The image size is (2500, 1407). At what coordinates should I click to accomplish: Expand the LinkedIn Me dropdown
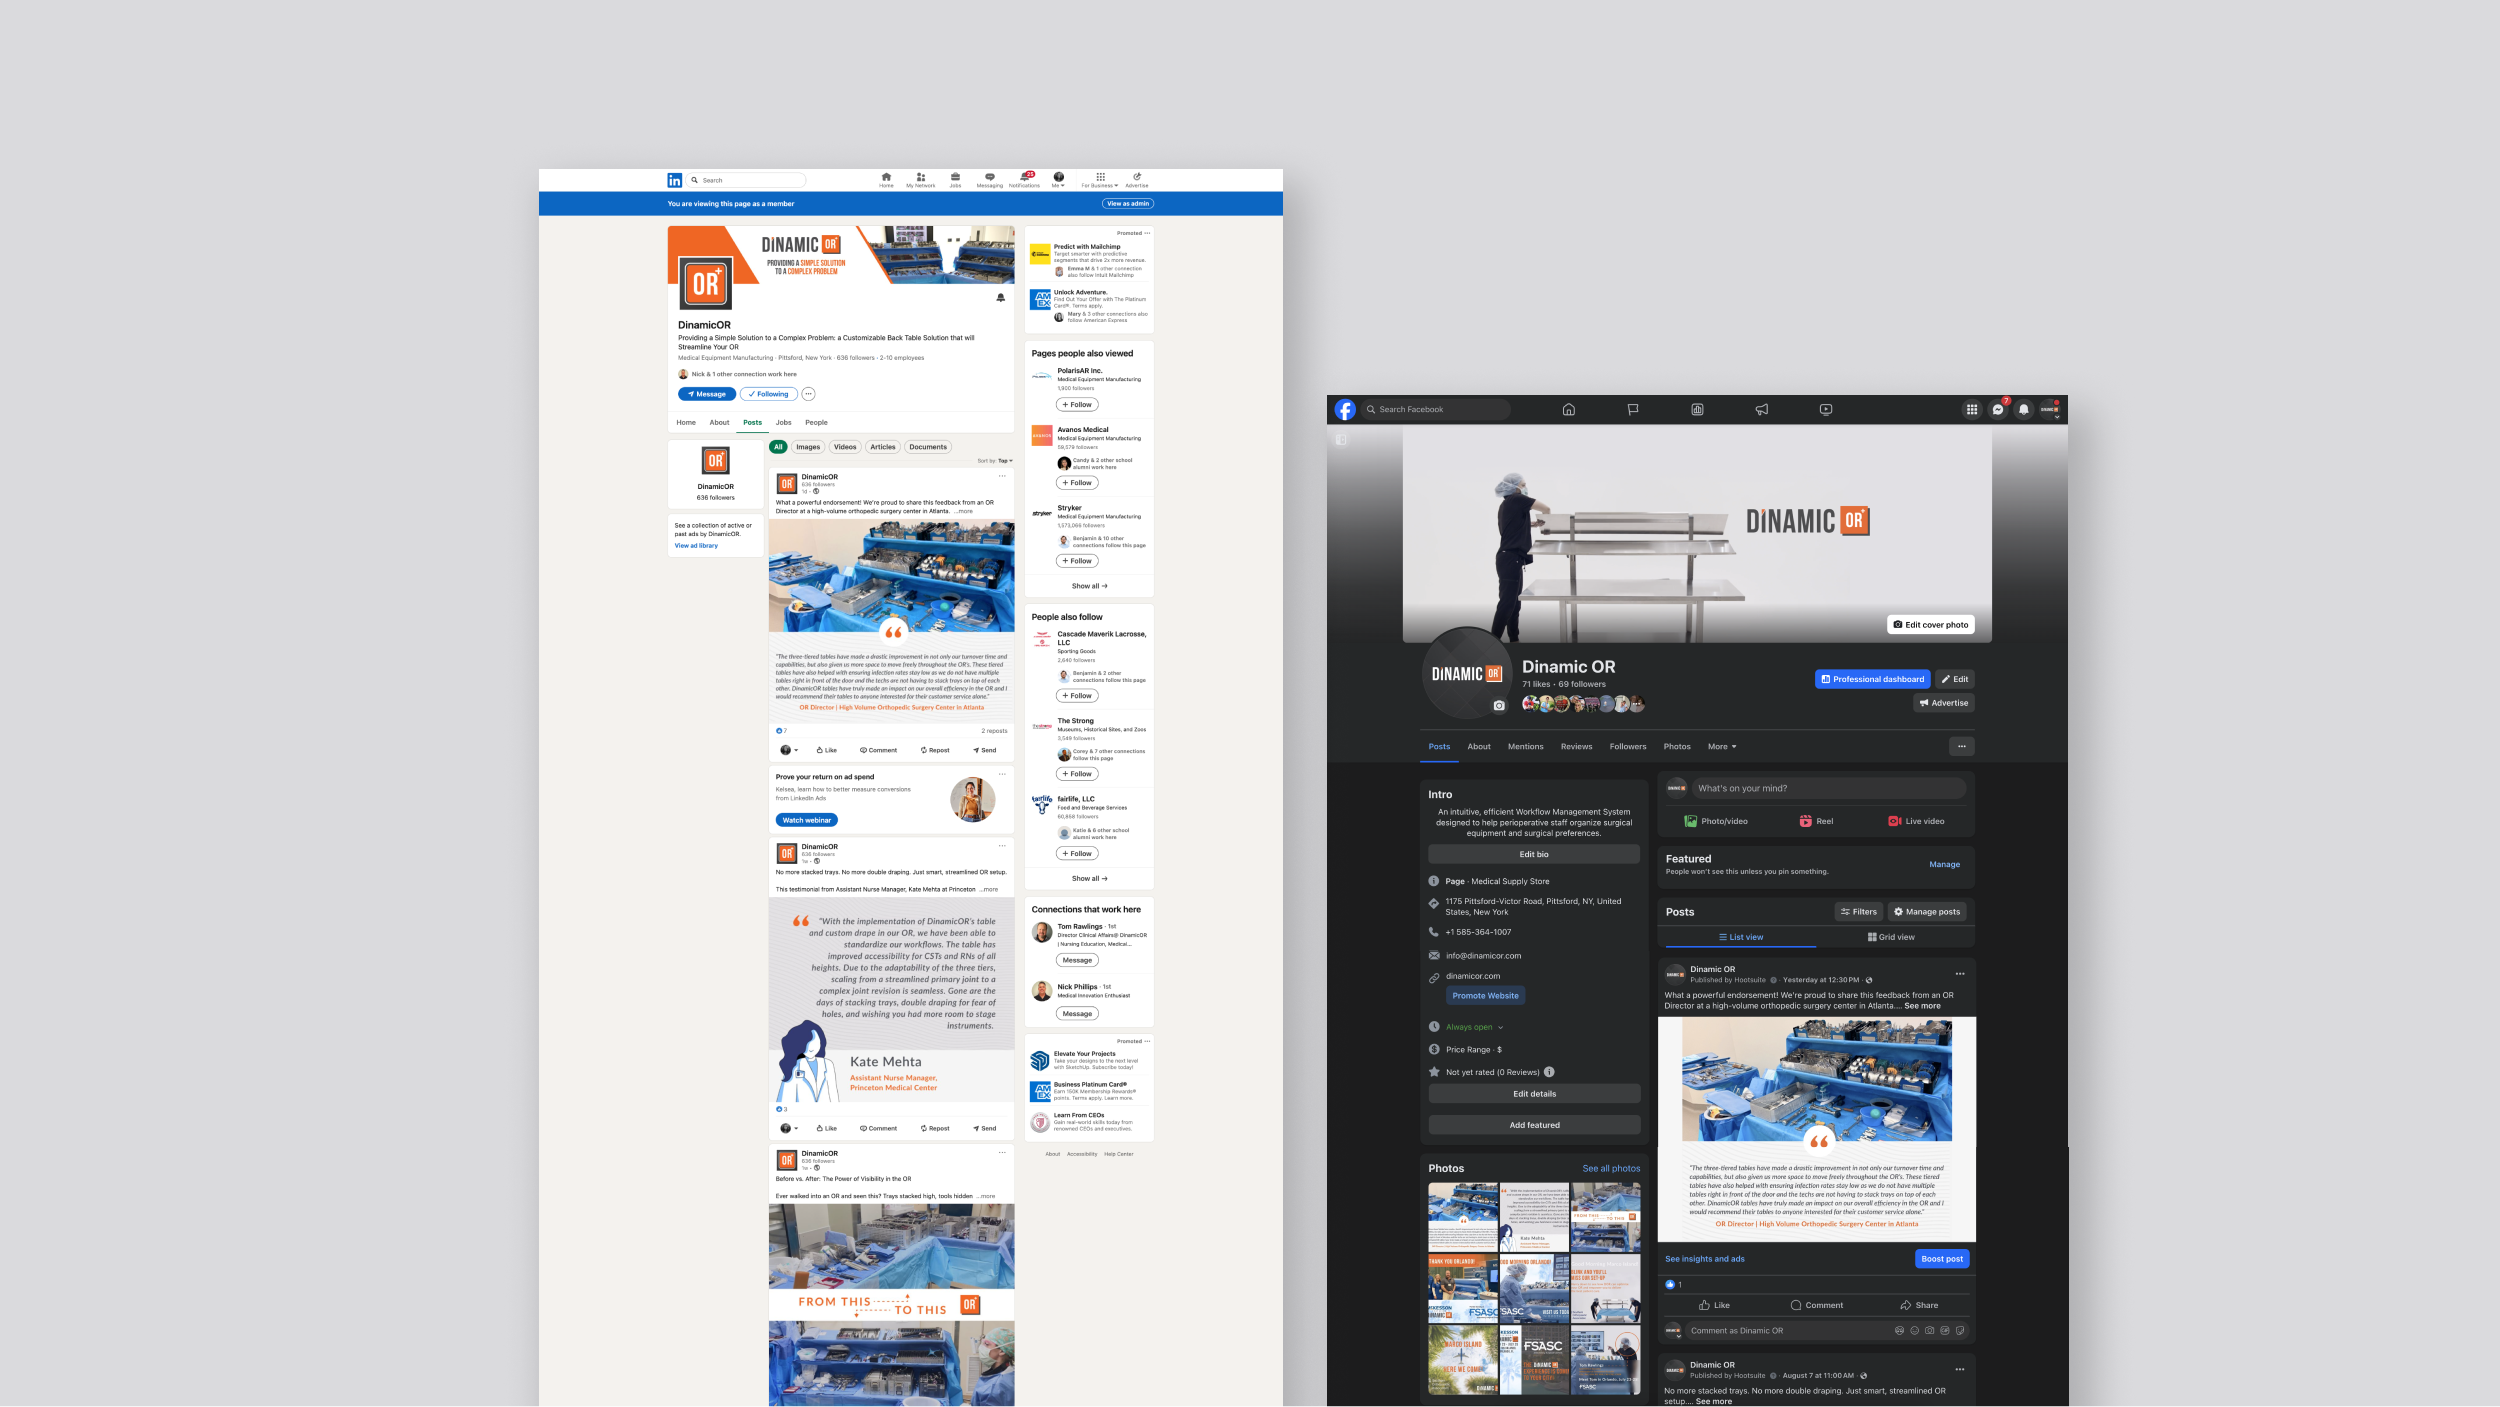pos(1058,180)
